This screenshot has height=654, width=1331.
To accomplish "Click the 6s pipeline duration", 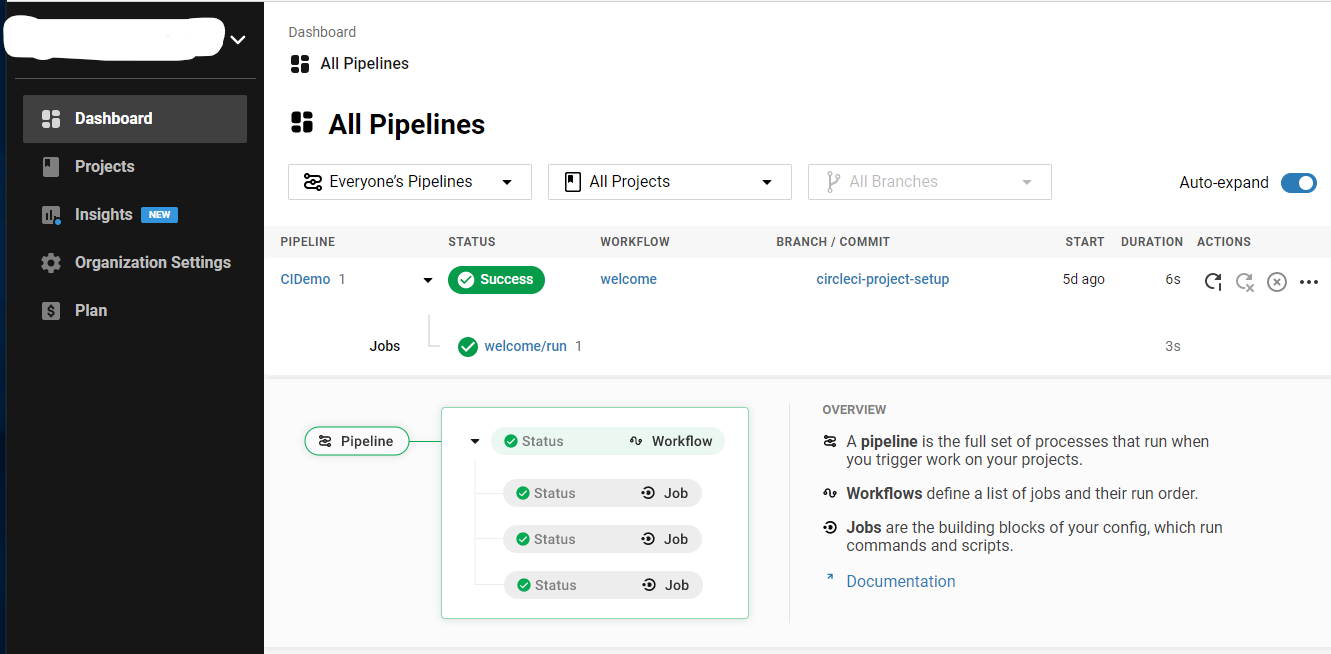I will 1173,279.
